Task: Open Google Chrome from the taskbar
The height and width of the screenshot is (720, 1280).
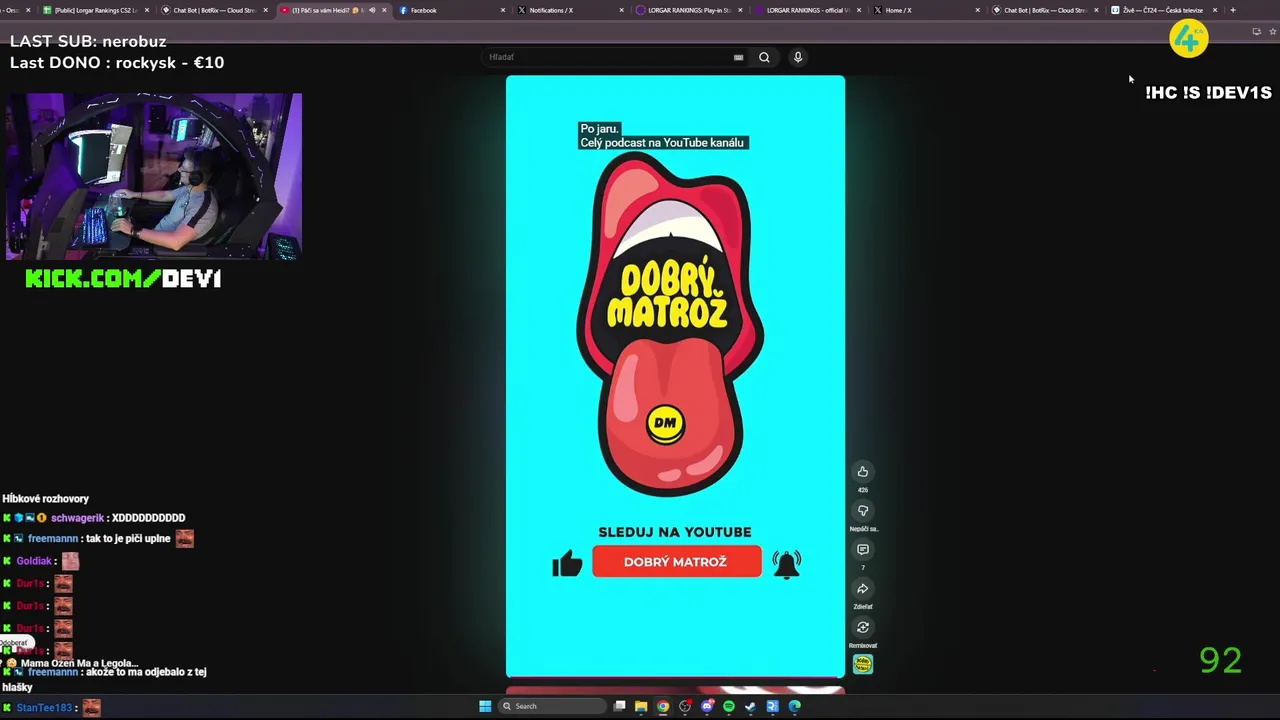Action: (x=663, y=706)
